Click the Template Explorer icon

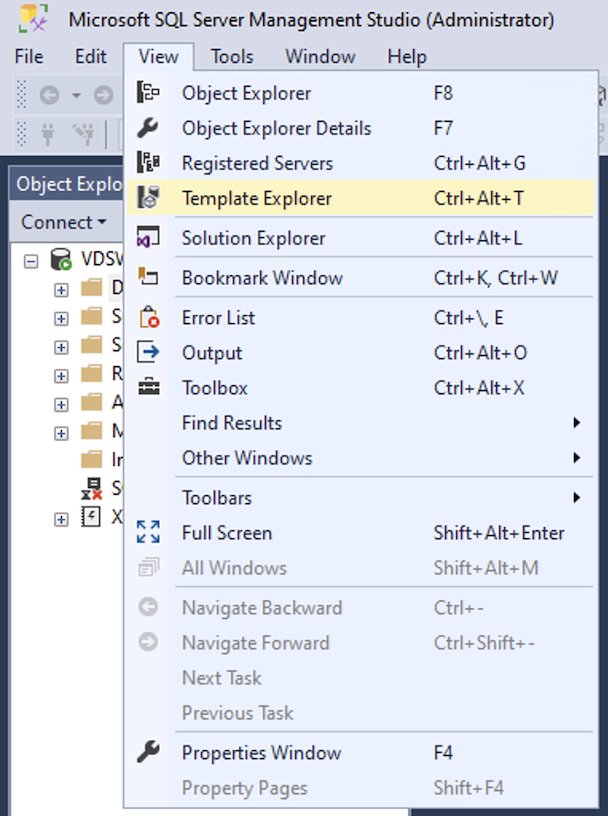pos(148,198)
